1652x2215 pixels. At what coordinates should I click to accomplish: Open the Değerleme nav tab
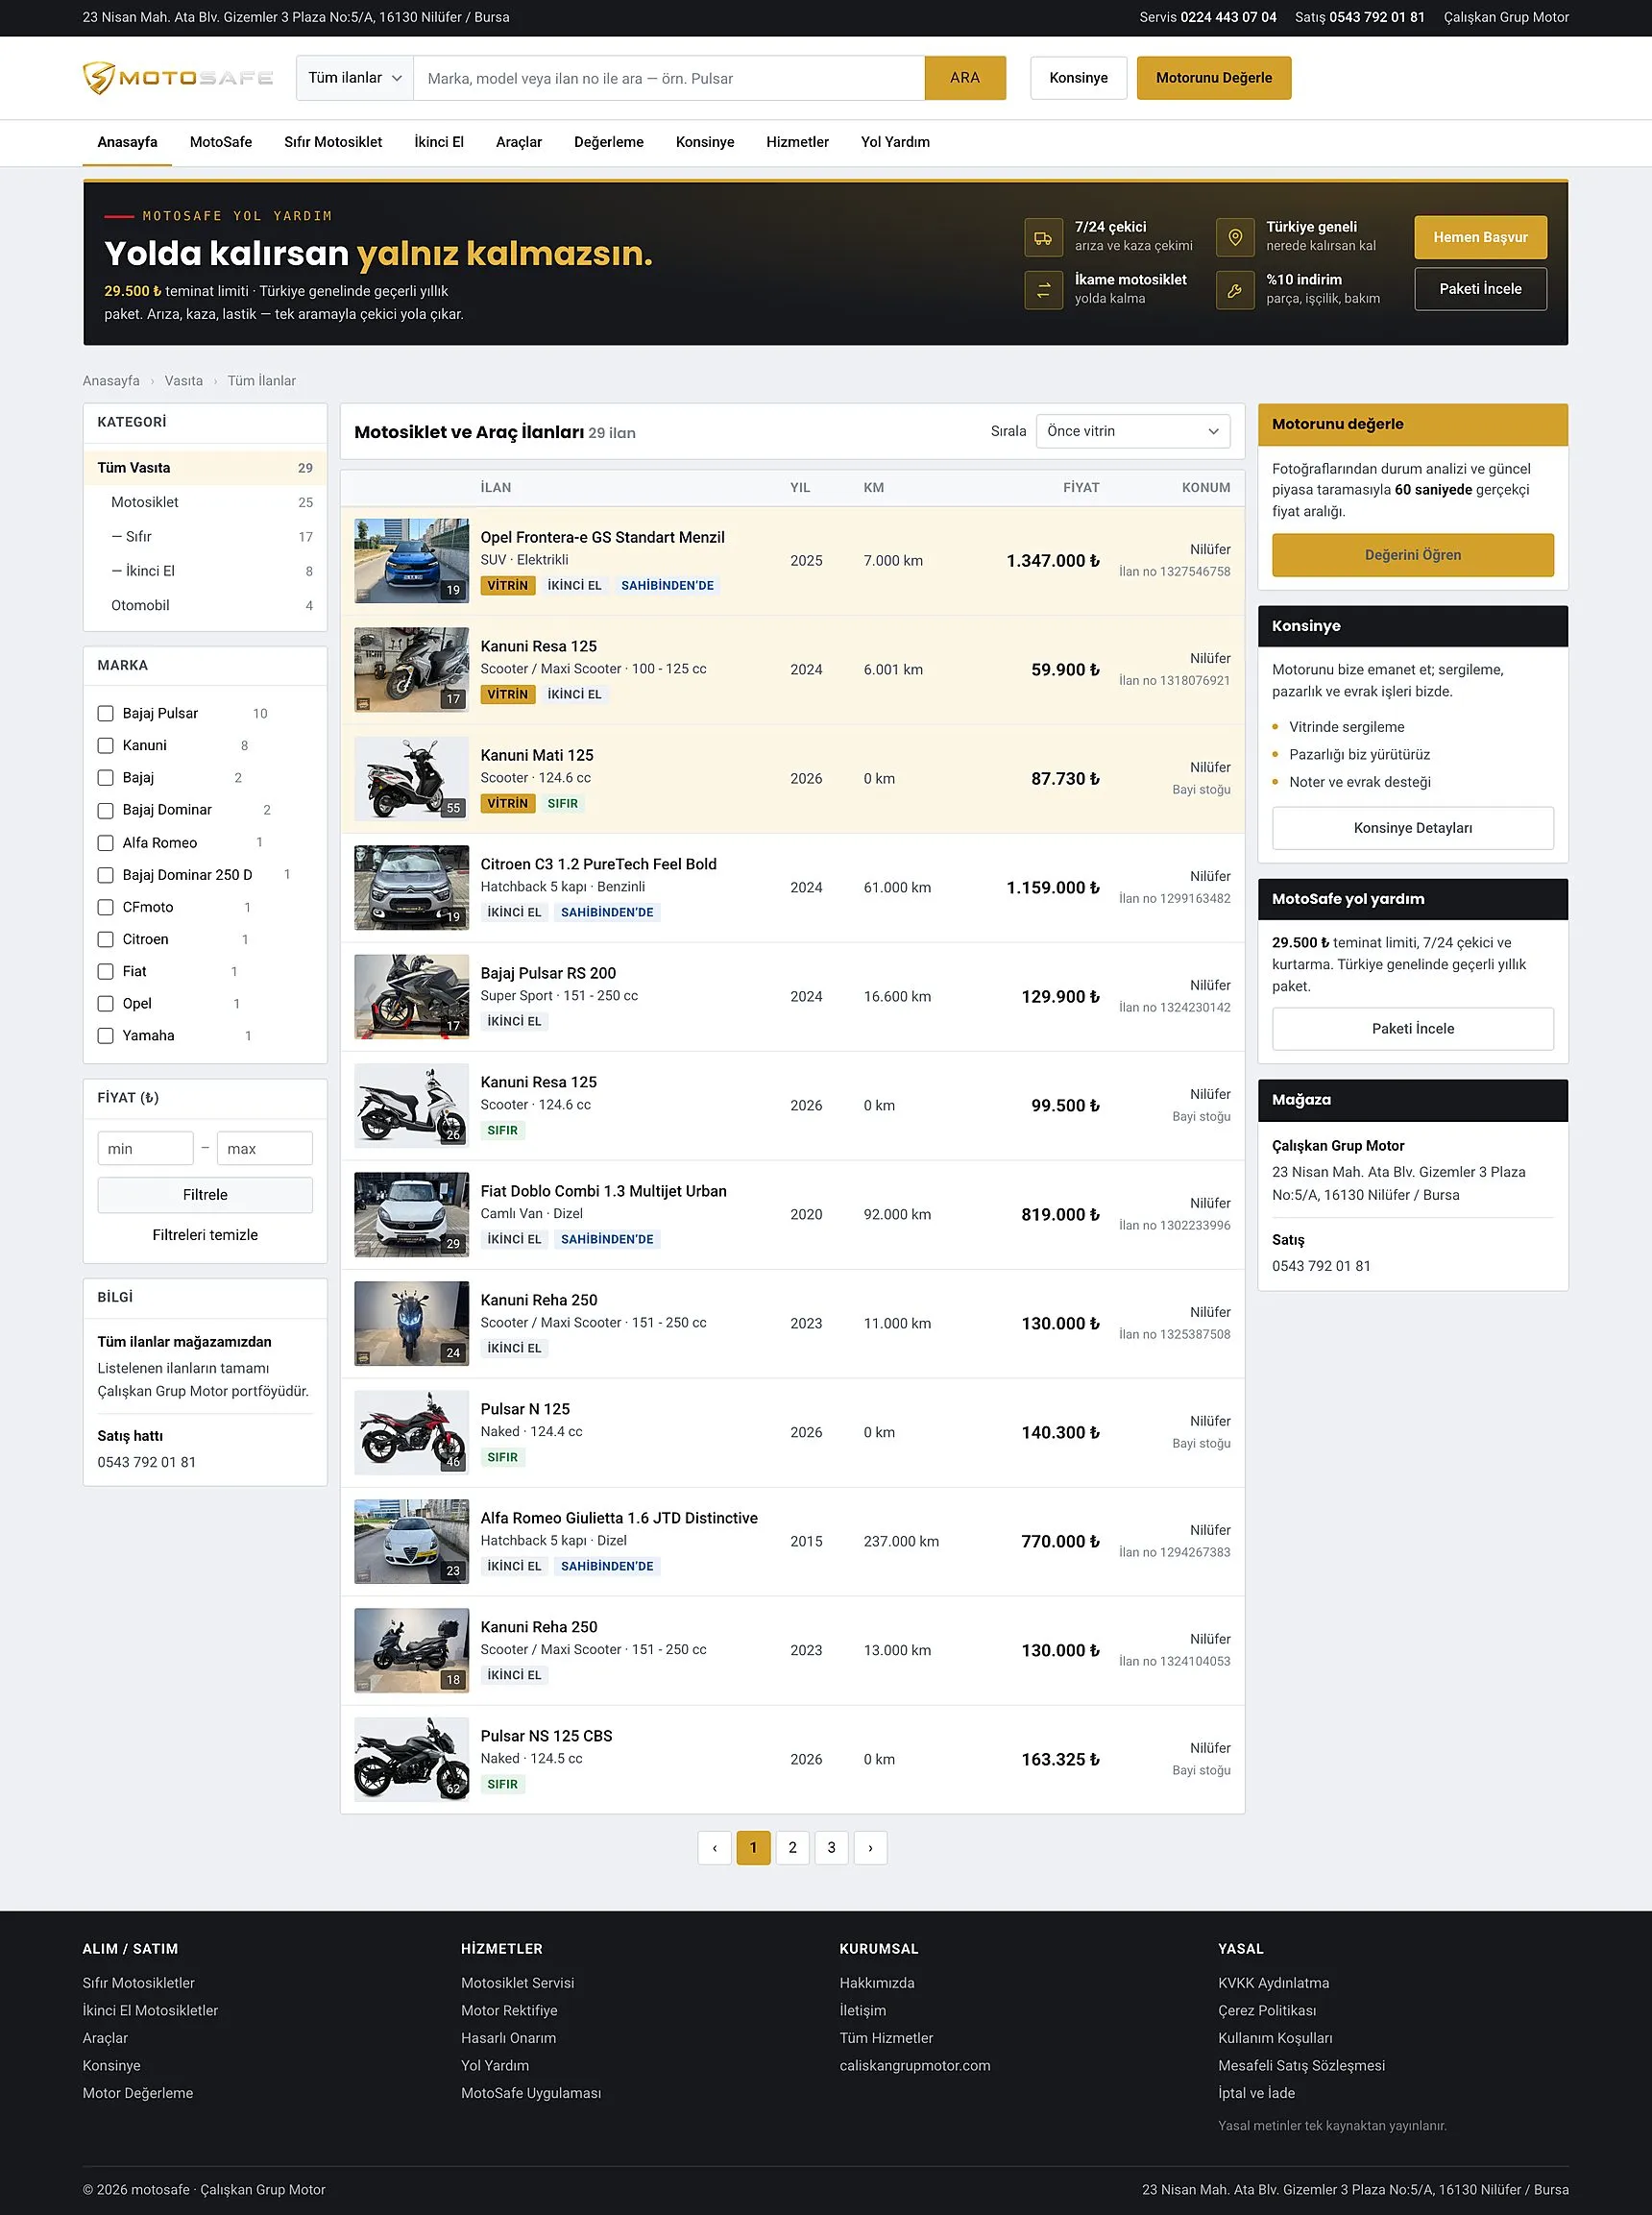(609, 142)
